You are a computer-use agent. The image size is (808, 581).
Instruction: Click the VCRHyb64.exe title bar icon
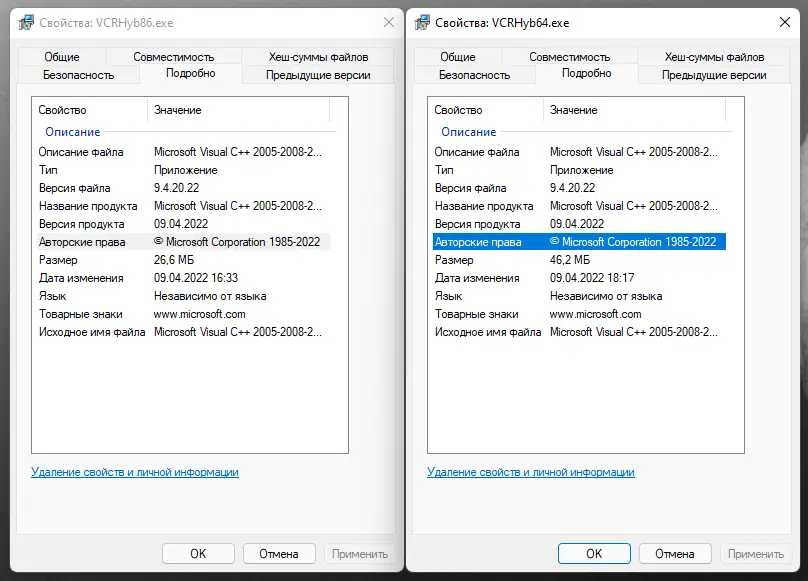pyautogui.click(x=420, y=23)
